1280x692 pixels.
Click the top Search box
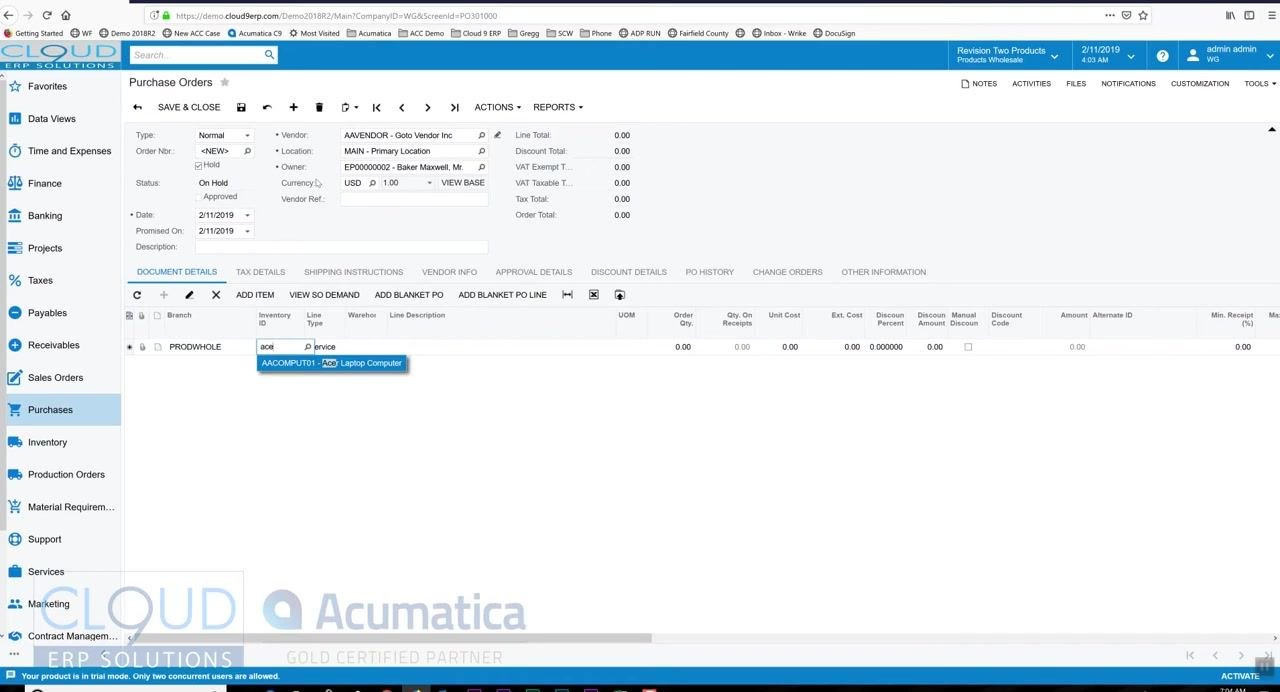[196, 55]
